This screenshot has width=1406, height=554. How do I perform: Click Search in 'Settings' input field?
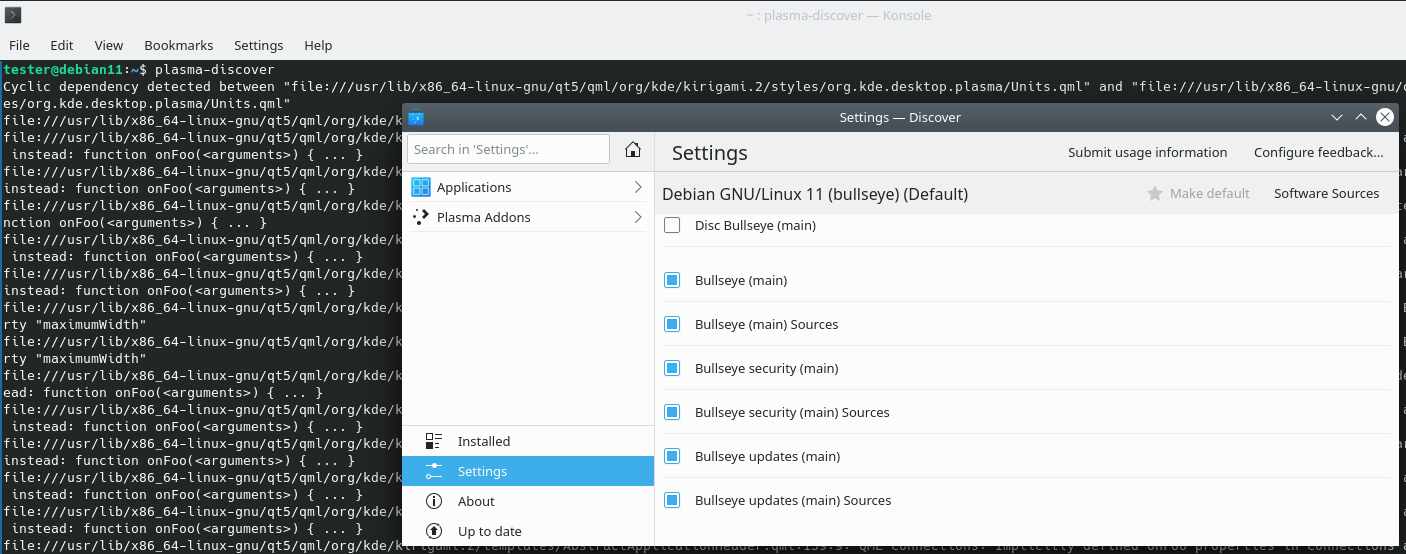tap(508, 149)
